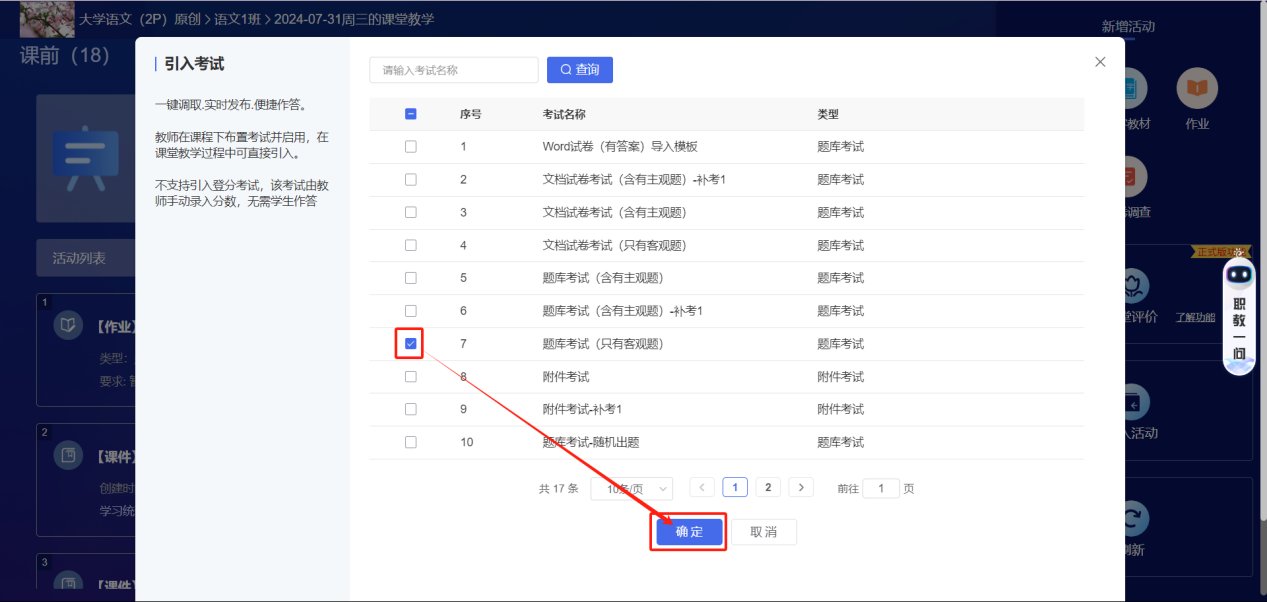Check the box for Word试卷 row 1

pos(411,147)
